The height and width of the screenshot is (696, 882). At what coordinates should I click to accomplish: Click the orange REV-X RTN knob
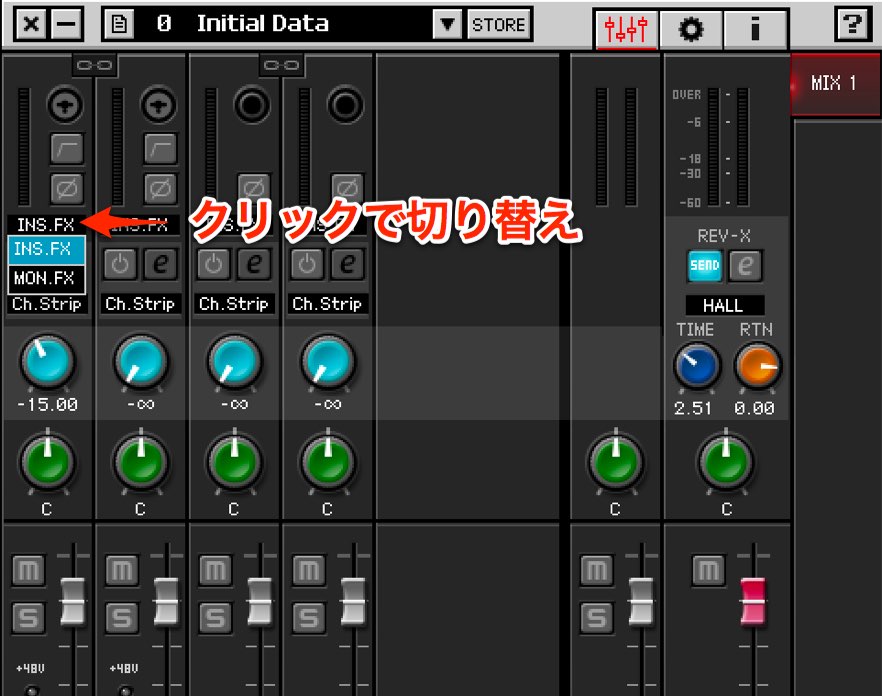point(758,366)
